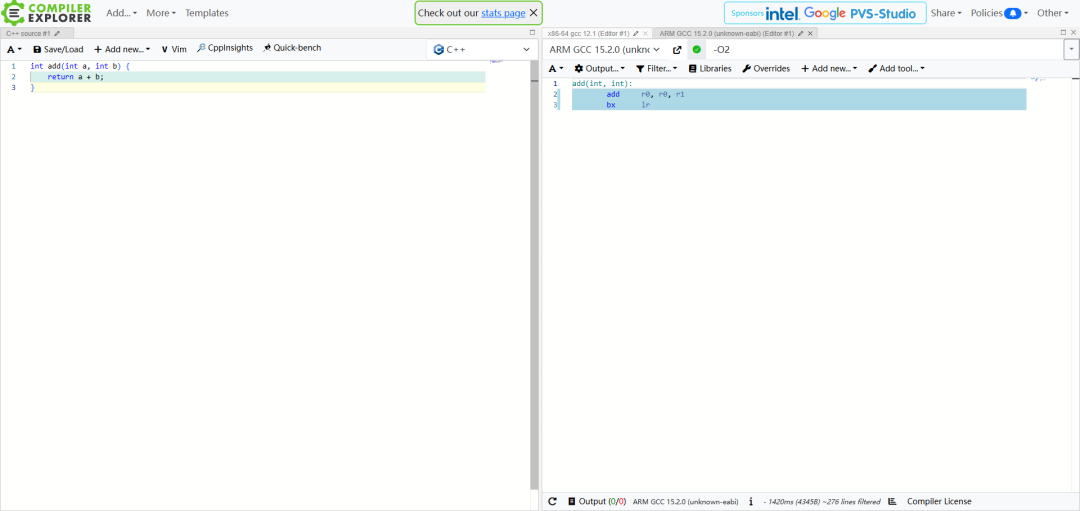1080x511 pixels.
Task: Open the Libraries panel
Action: (710, 68)
